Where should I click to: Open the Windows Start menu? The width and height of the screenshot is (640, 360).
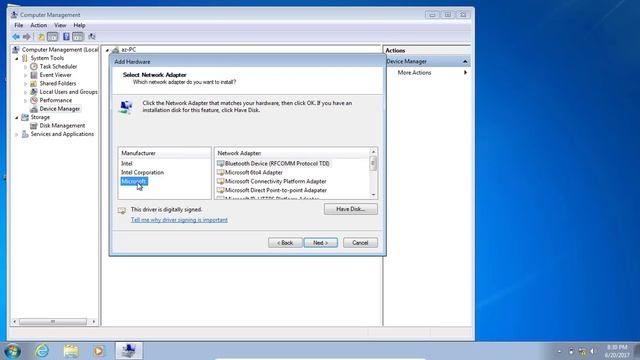12,351
